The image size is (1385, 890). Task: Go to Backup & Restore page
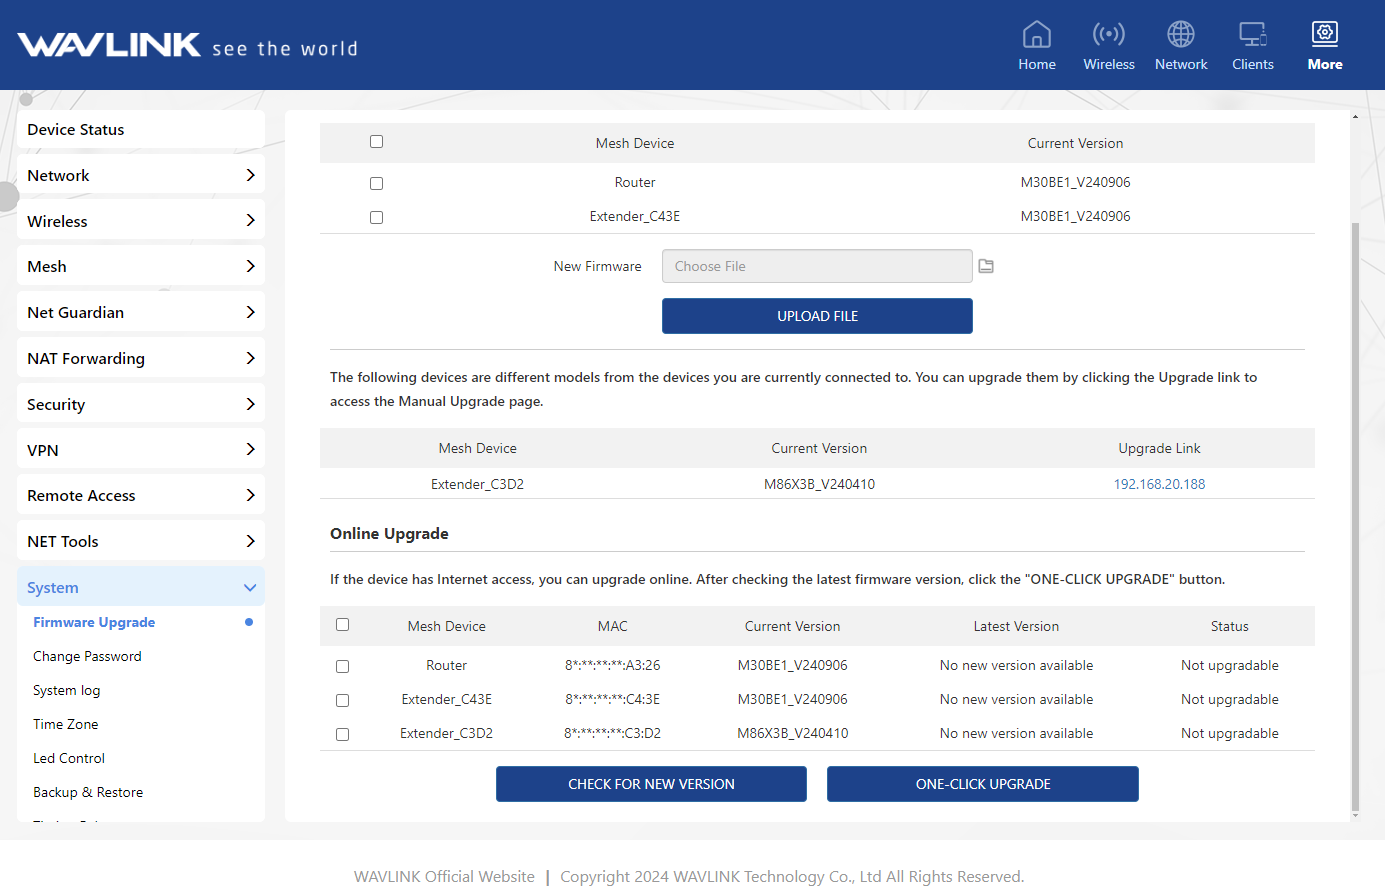pos(88,792)
